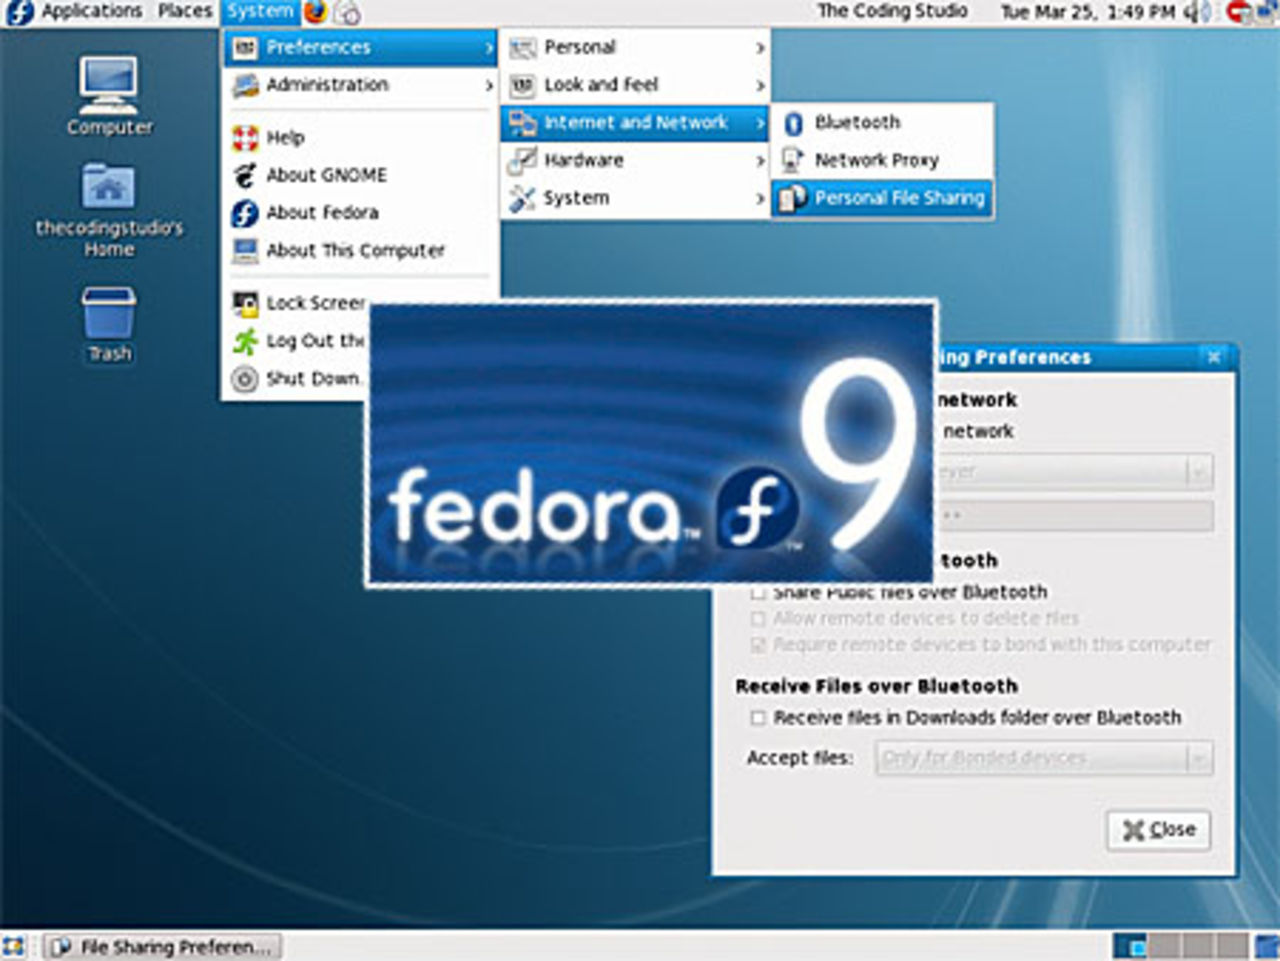Expand the Administration submenu

[361, 85]
